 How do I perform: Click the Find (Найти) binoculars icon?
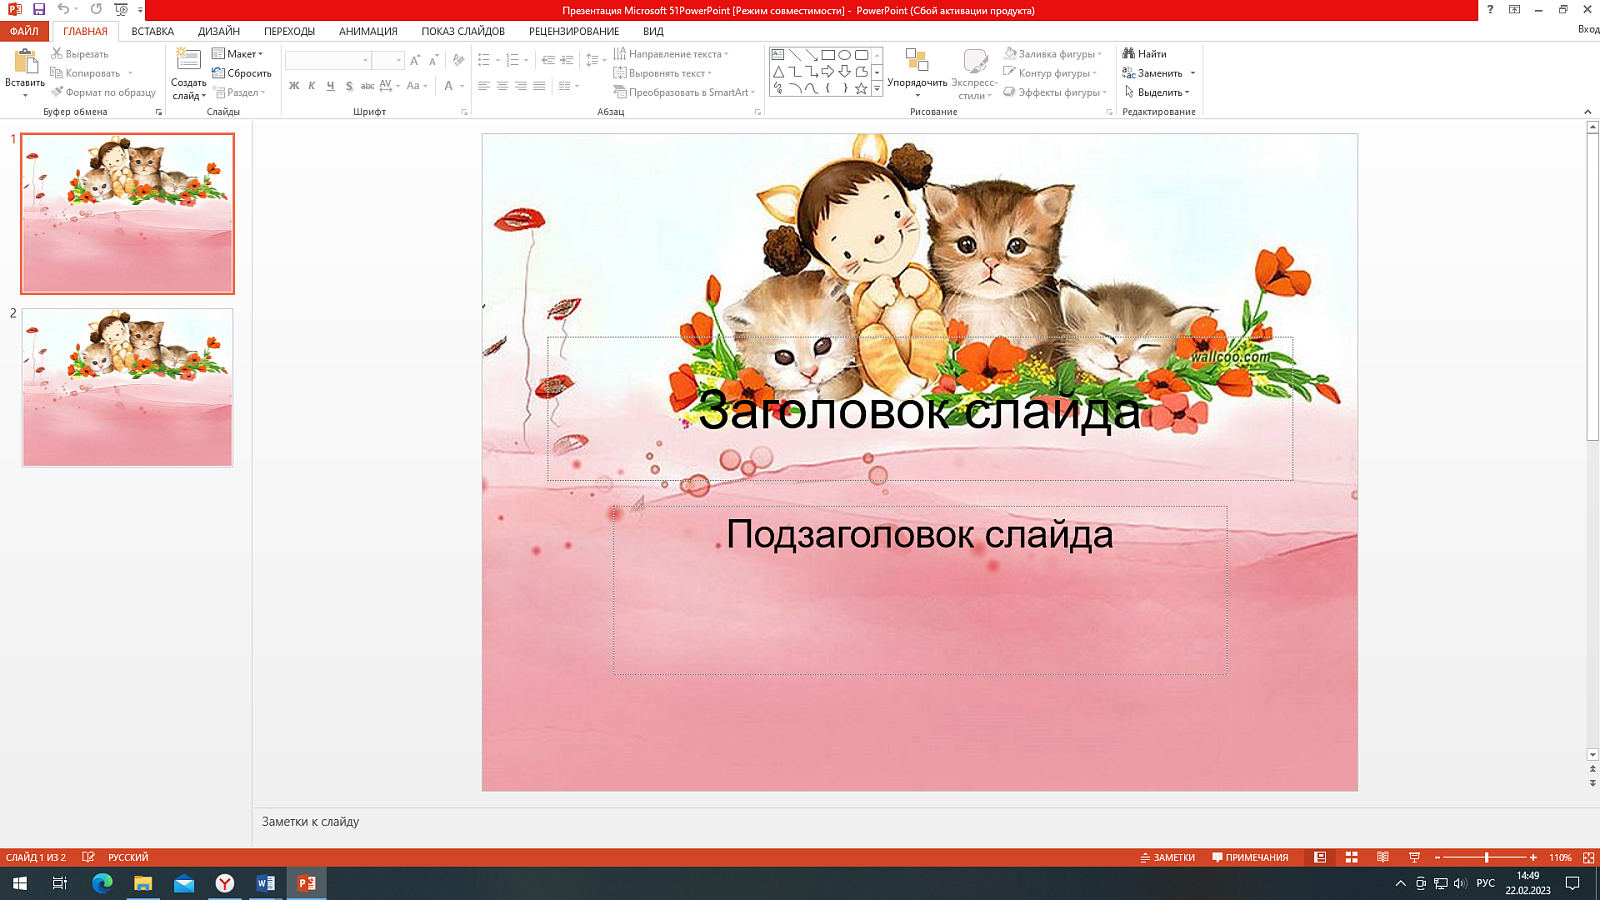1129,54
